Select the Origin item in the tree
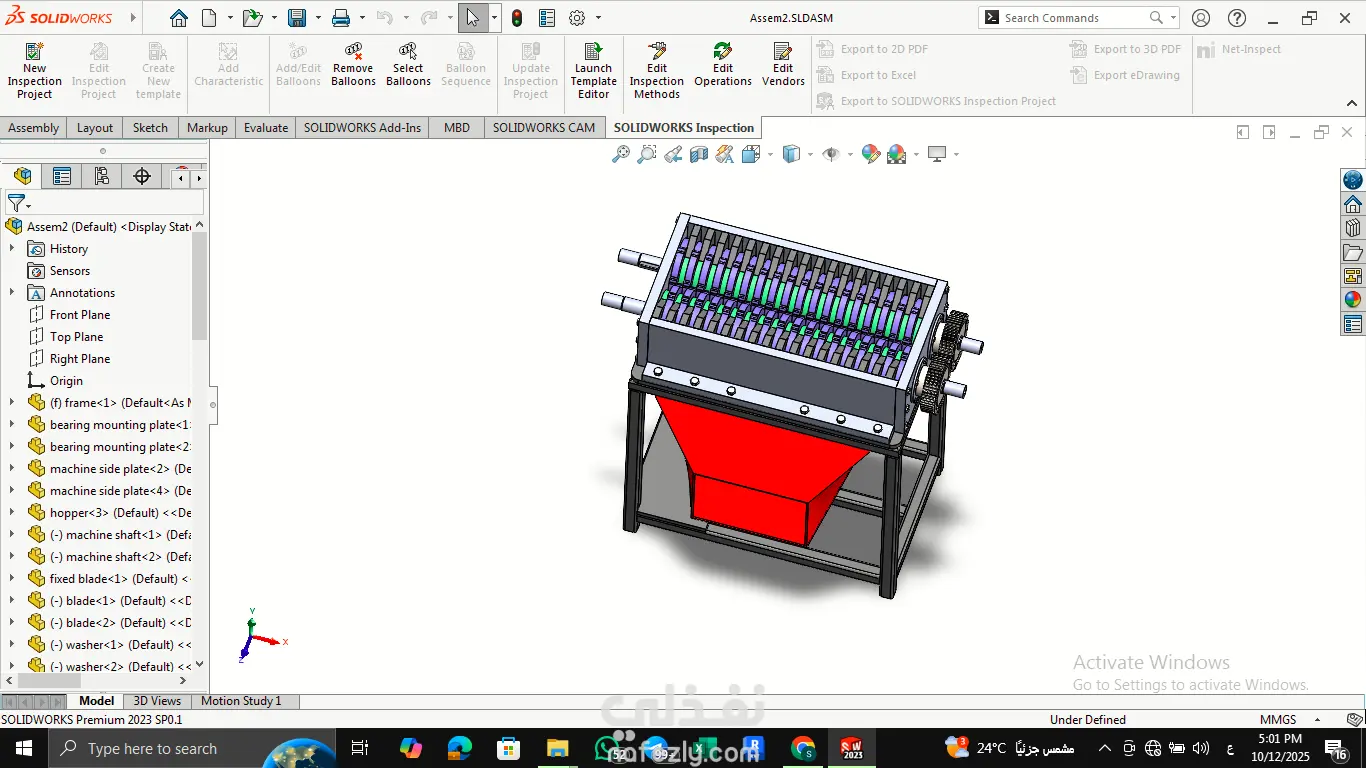Image resolution: width=1366 pixels, height=768 pixels. tap(66, 381)
